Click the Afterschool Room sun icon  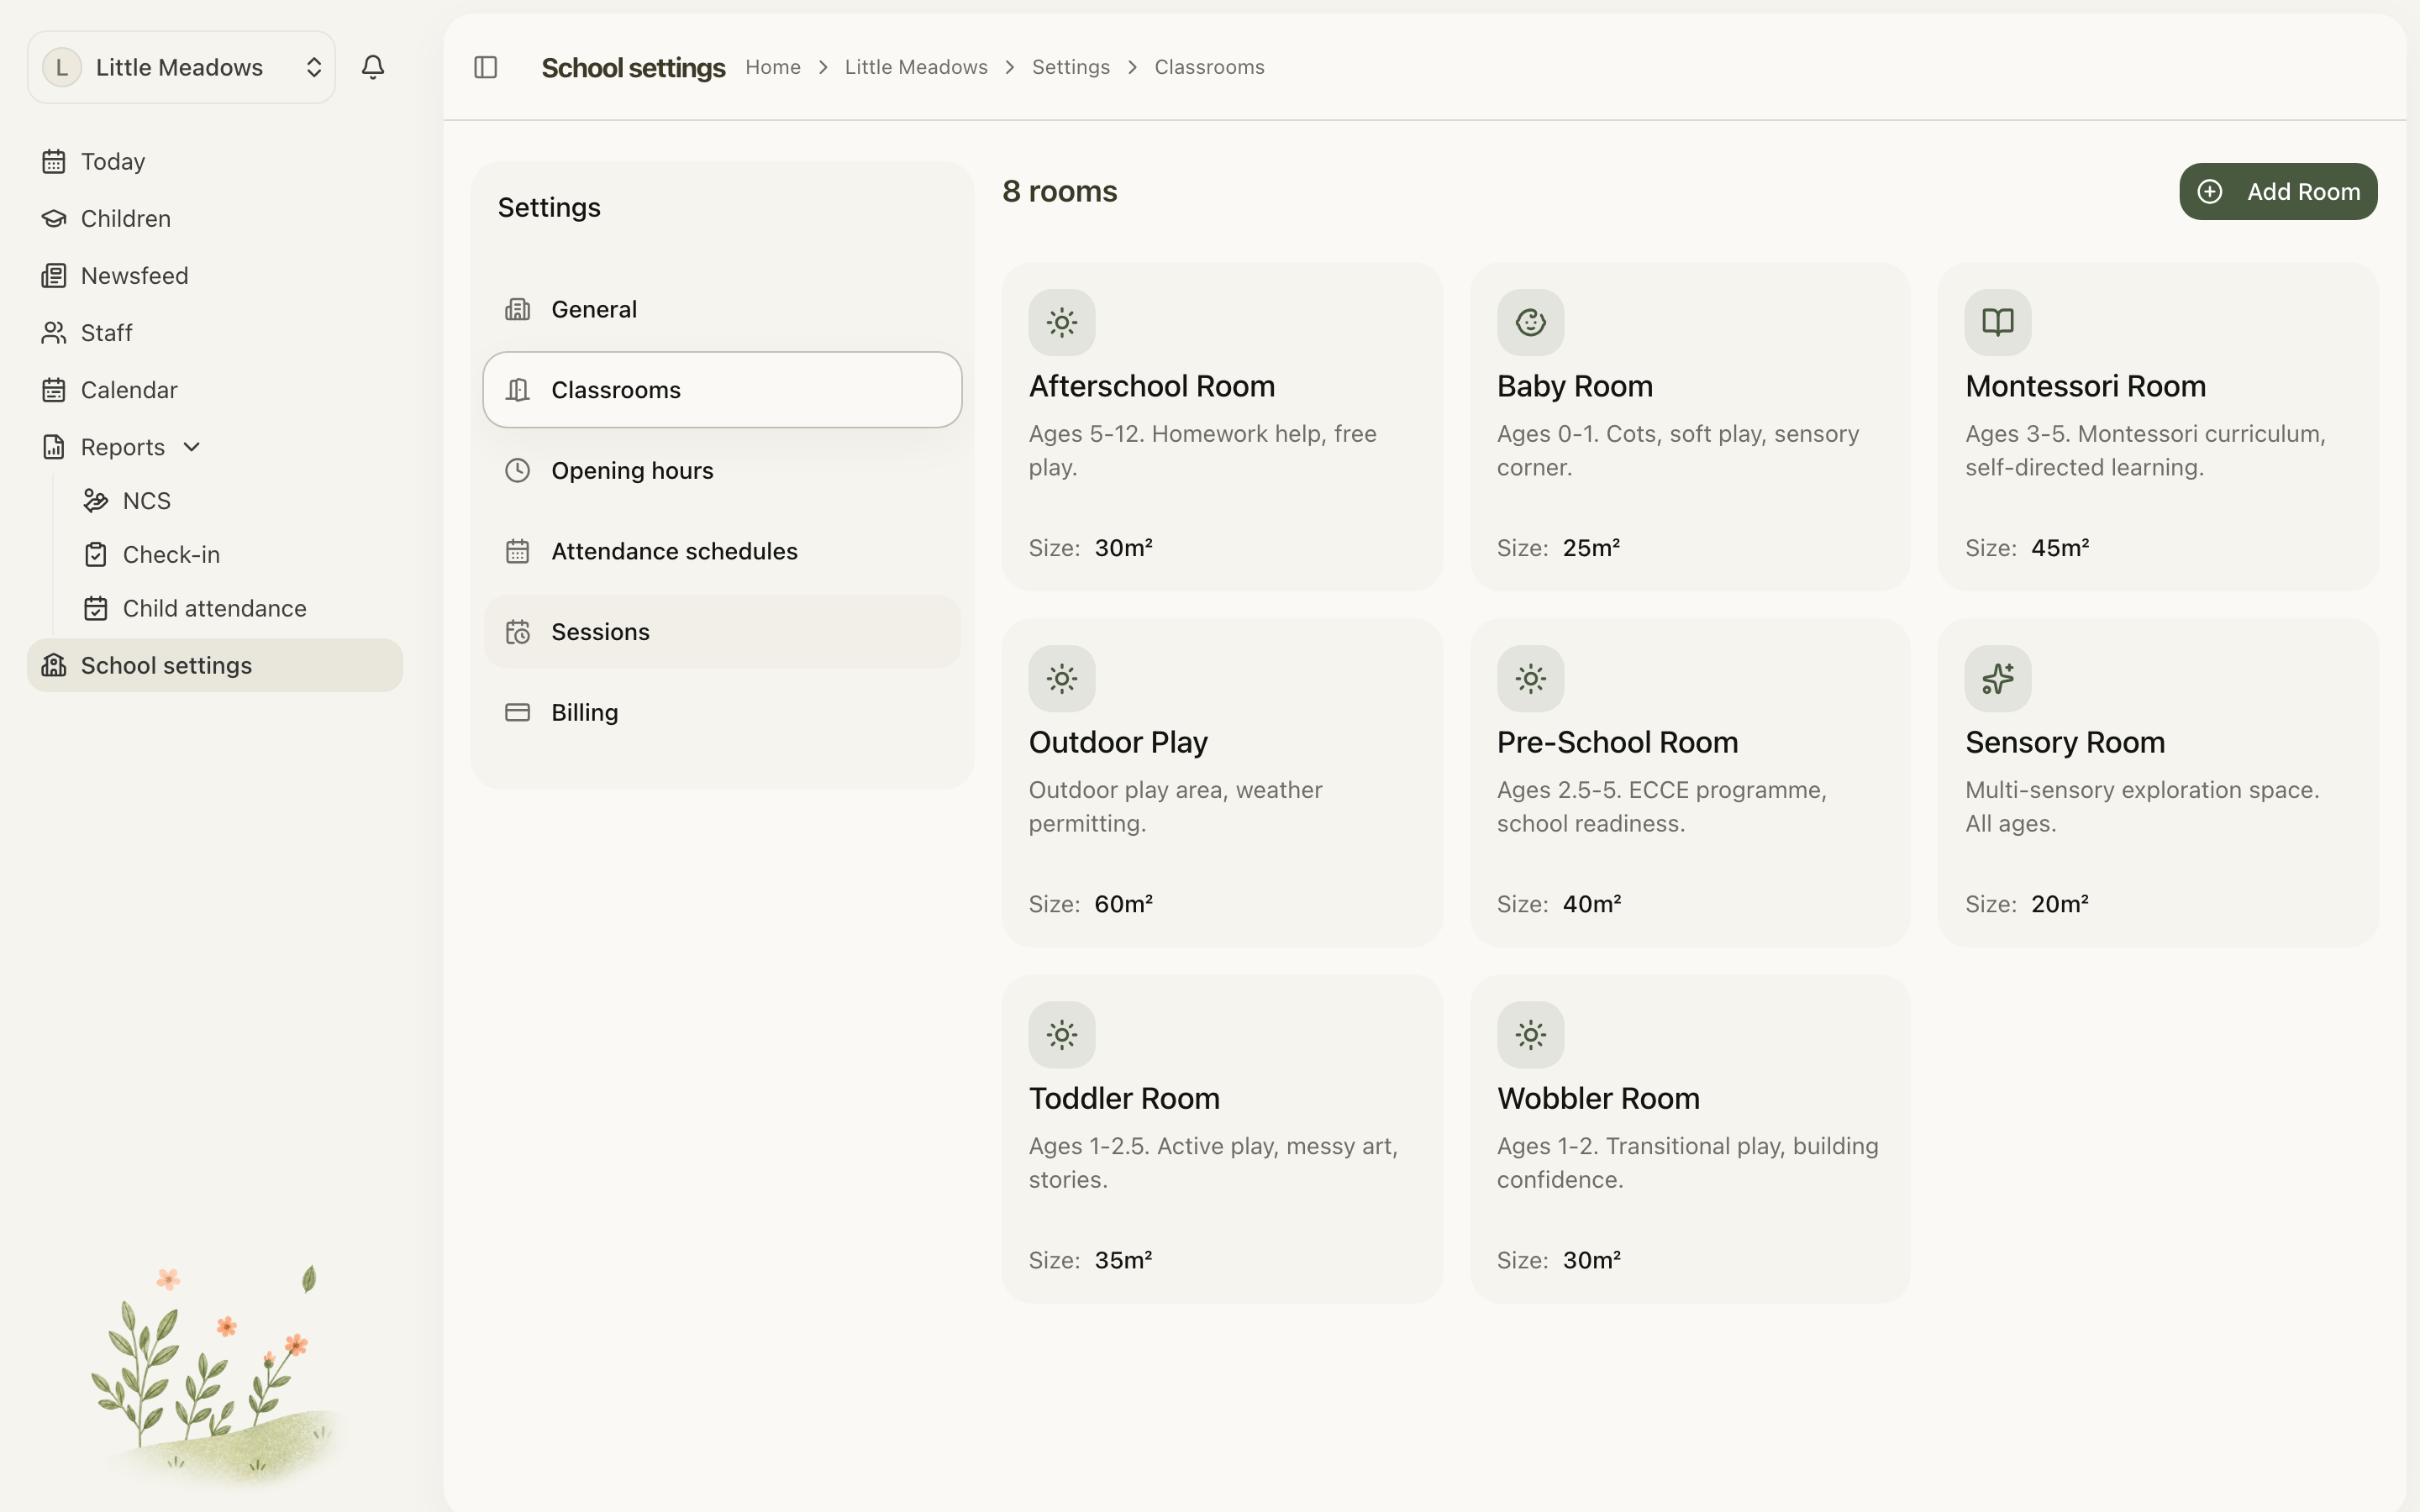point(1062,322)
